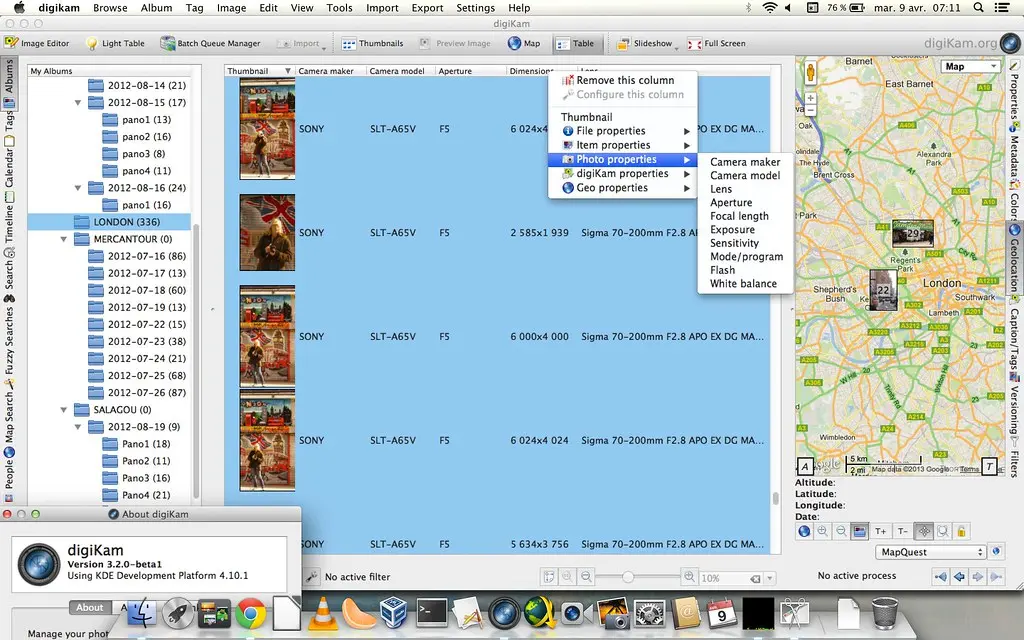Screen dimensions: 1024x640
Task: Open the Map type dropdown on map
Action: point(970,67)
